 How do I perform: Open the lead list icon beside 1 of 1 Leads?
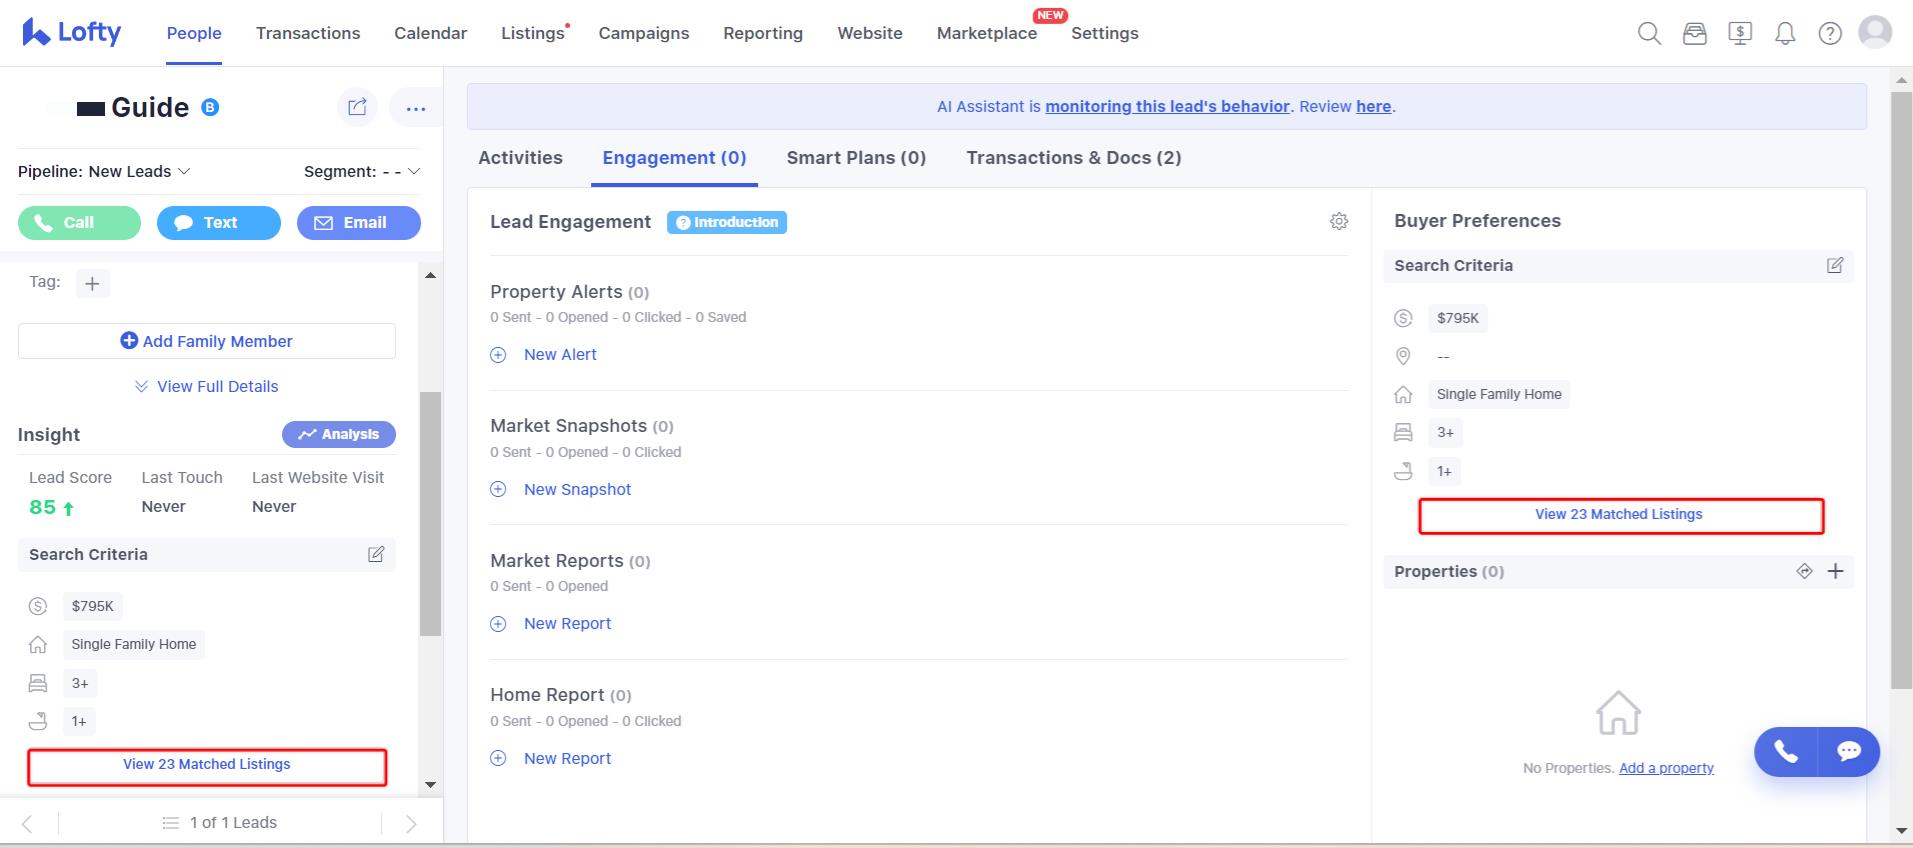pyautogui.click(x=170, y=823)
